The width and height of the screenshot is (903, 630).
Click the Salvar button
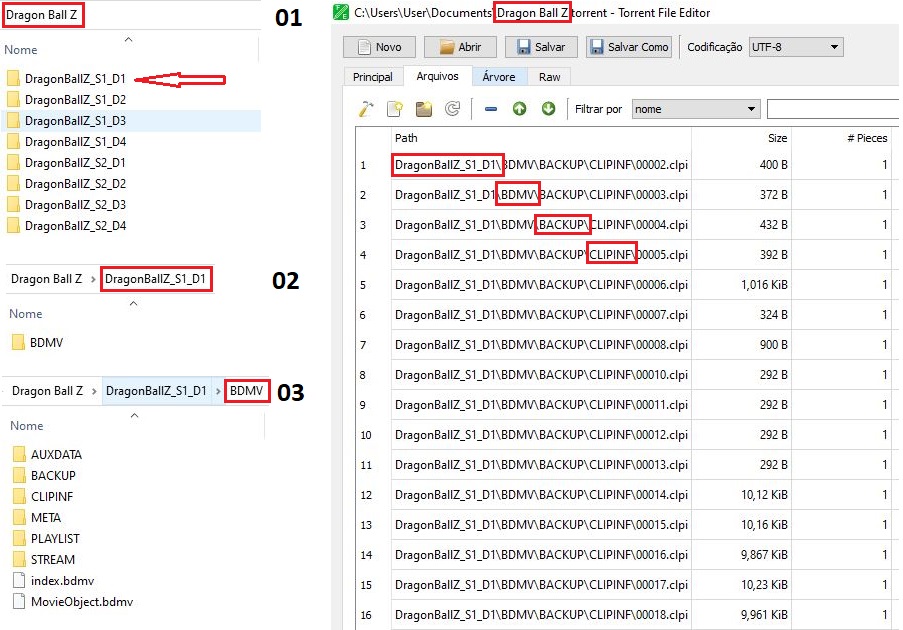(541, 47)
